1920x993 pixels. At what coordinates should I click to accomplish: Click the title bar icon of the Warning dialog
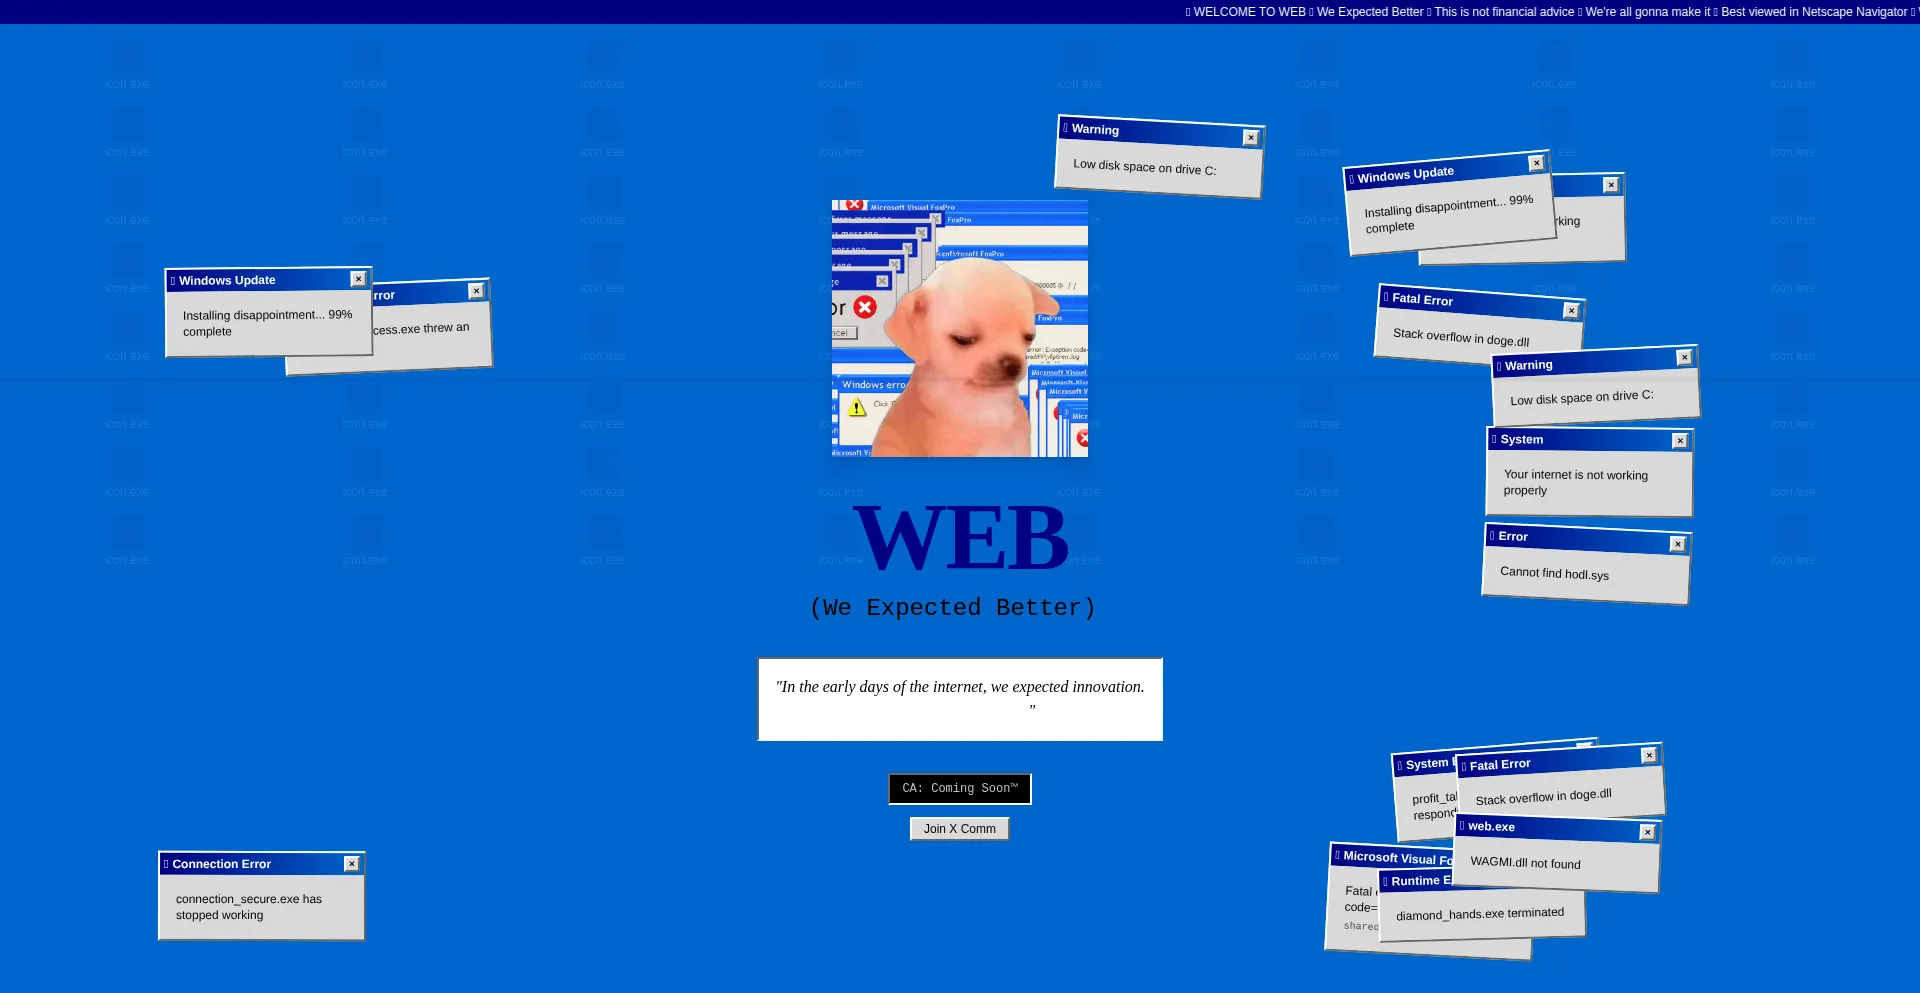[1066, 128]
